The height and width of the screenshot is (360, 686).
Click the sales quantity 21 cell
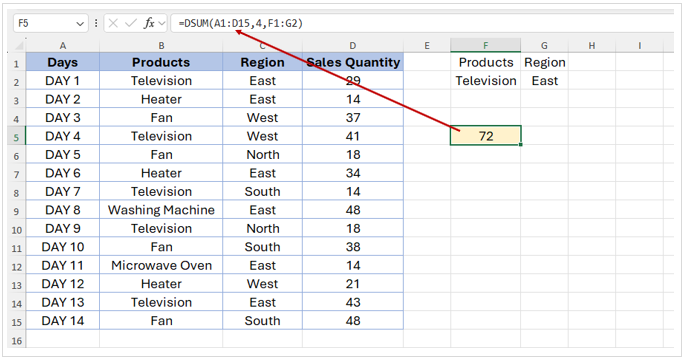tap(353, 283)
